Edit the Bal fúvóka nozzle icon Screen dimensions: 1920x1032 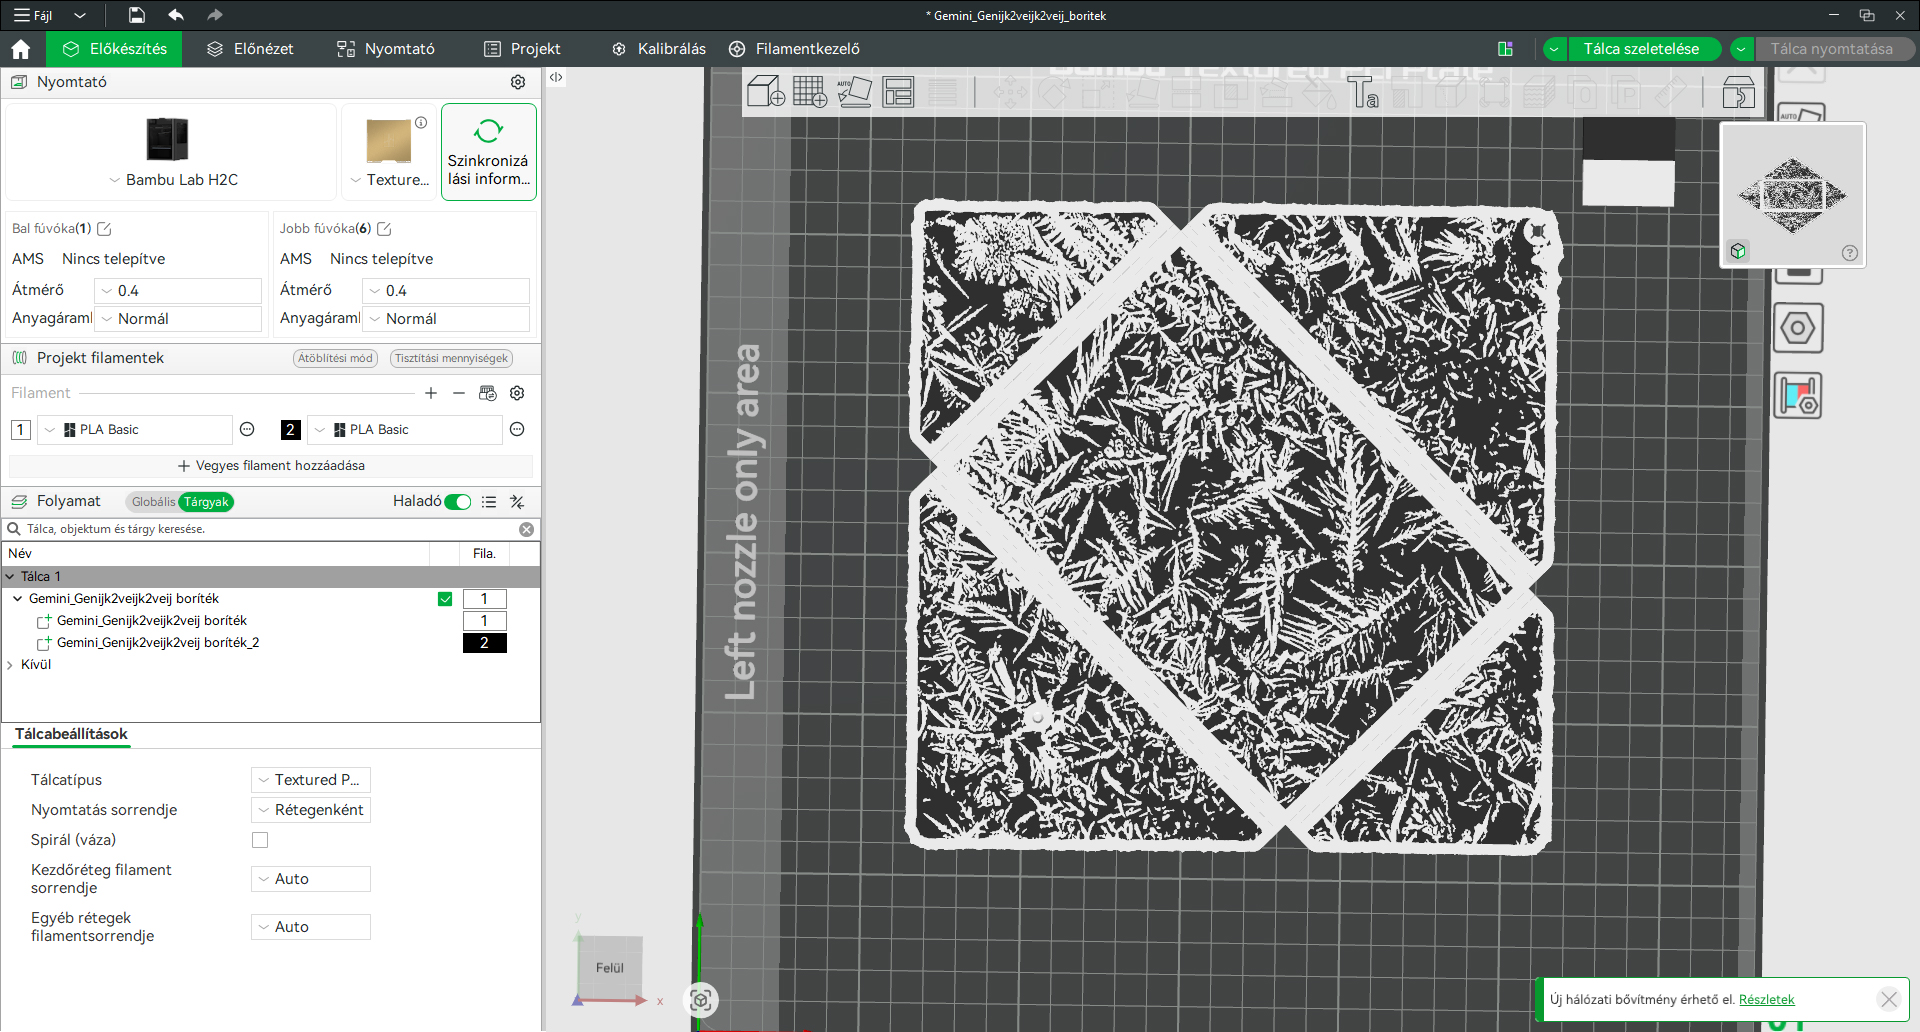pyautogui.click(x=104, y=229)
